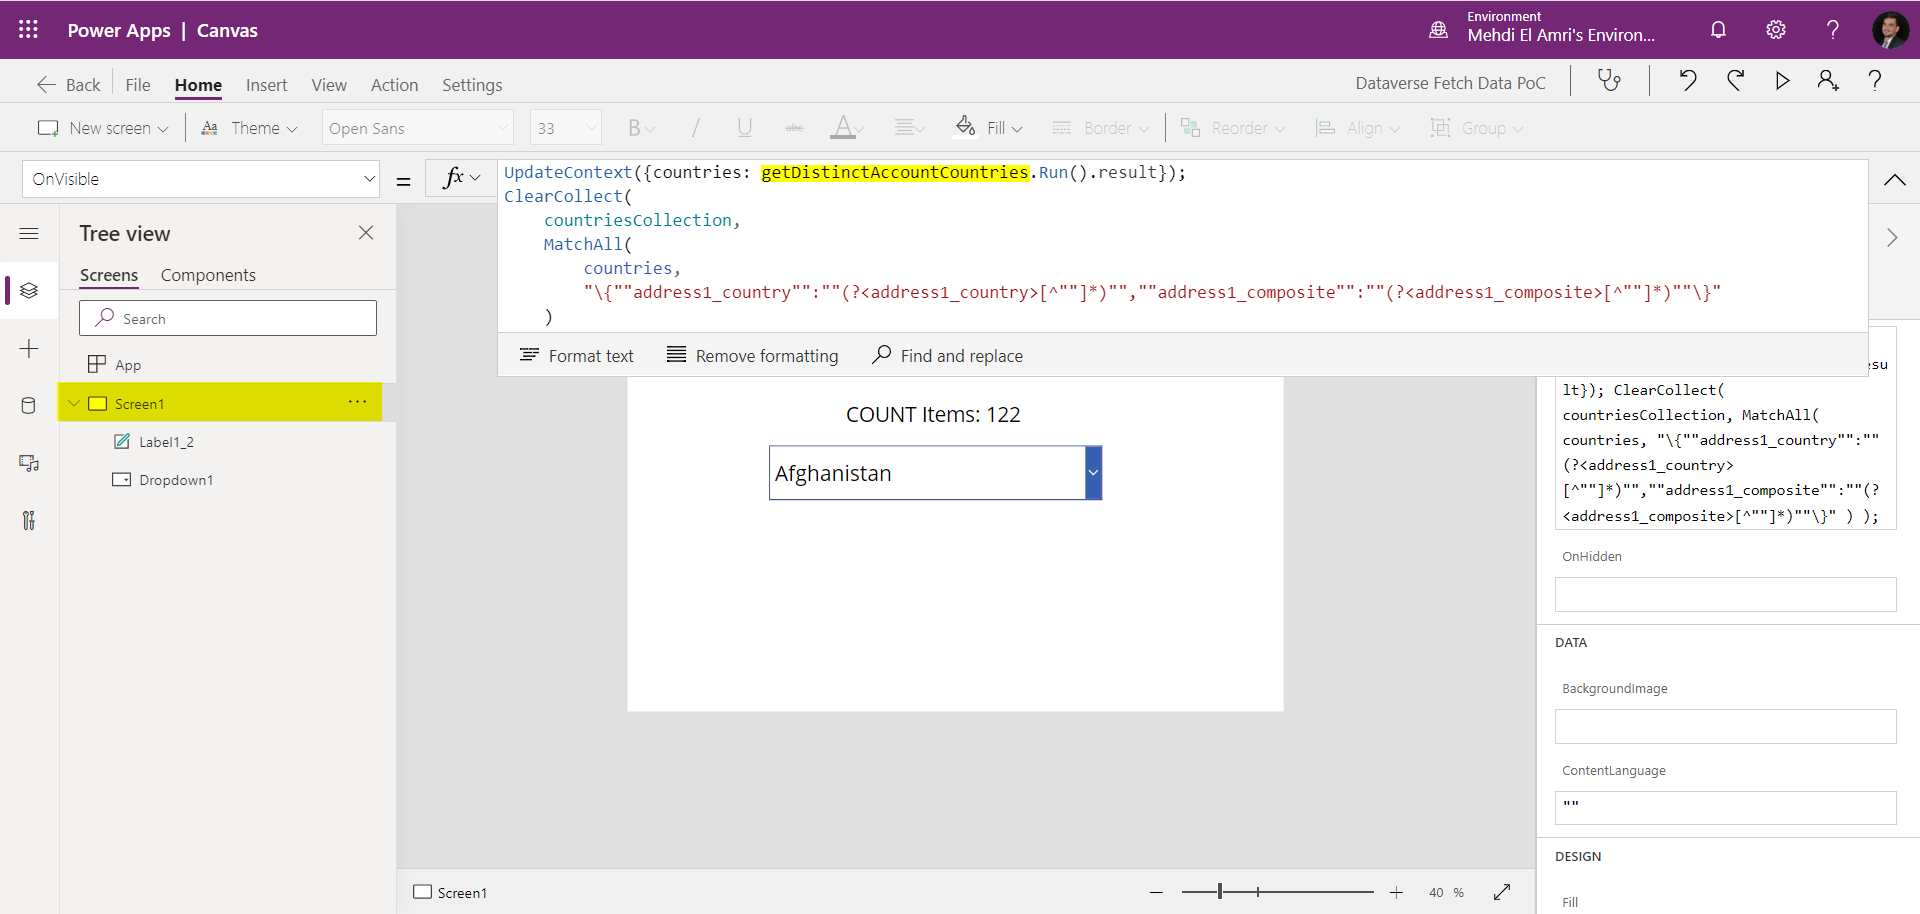1920x914 pixels.
Task: Run the App checker stethoscope icon
Action: click(x=1610, y=81)
